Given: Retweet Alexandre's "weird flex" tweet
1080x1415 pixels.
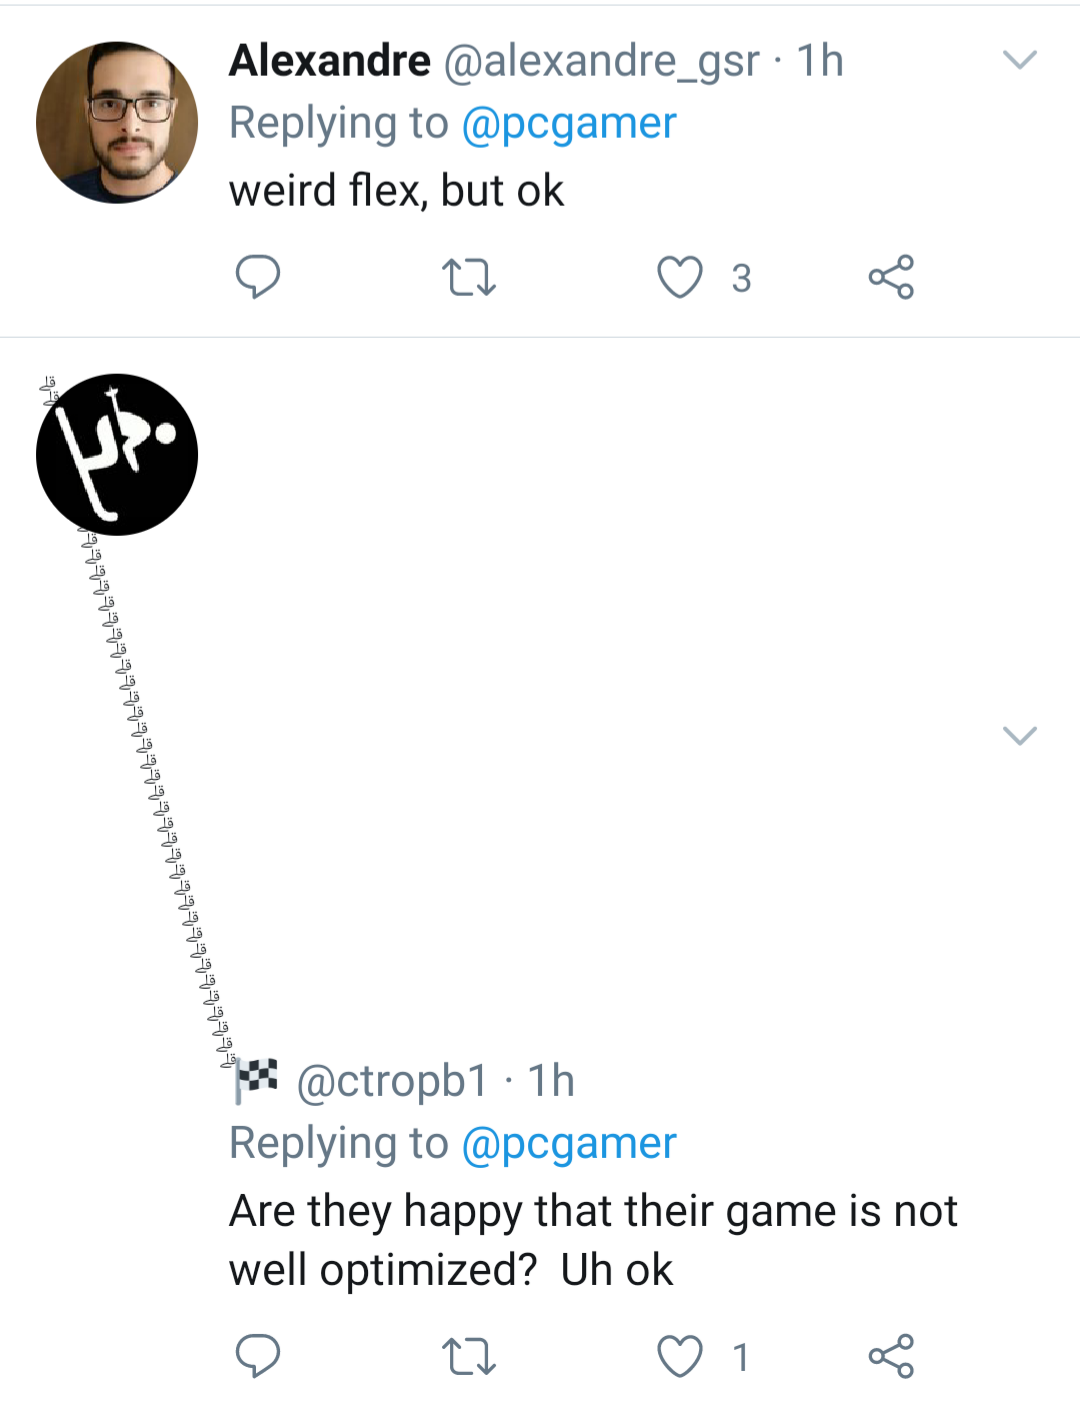Looking at the screenshot, I should [x=468, y=277].
